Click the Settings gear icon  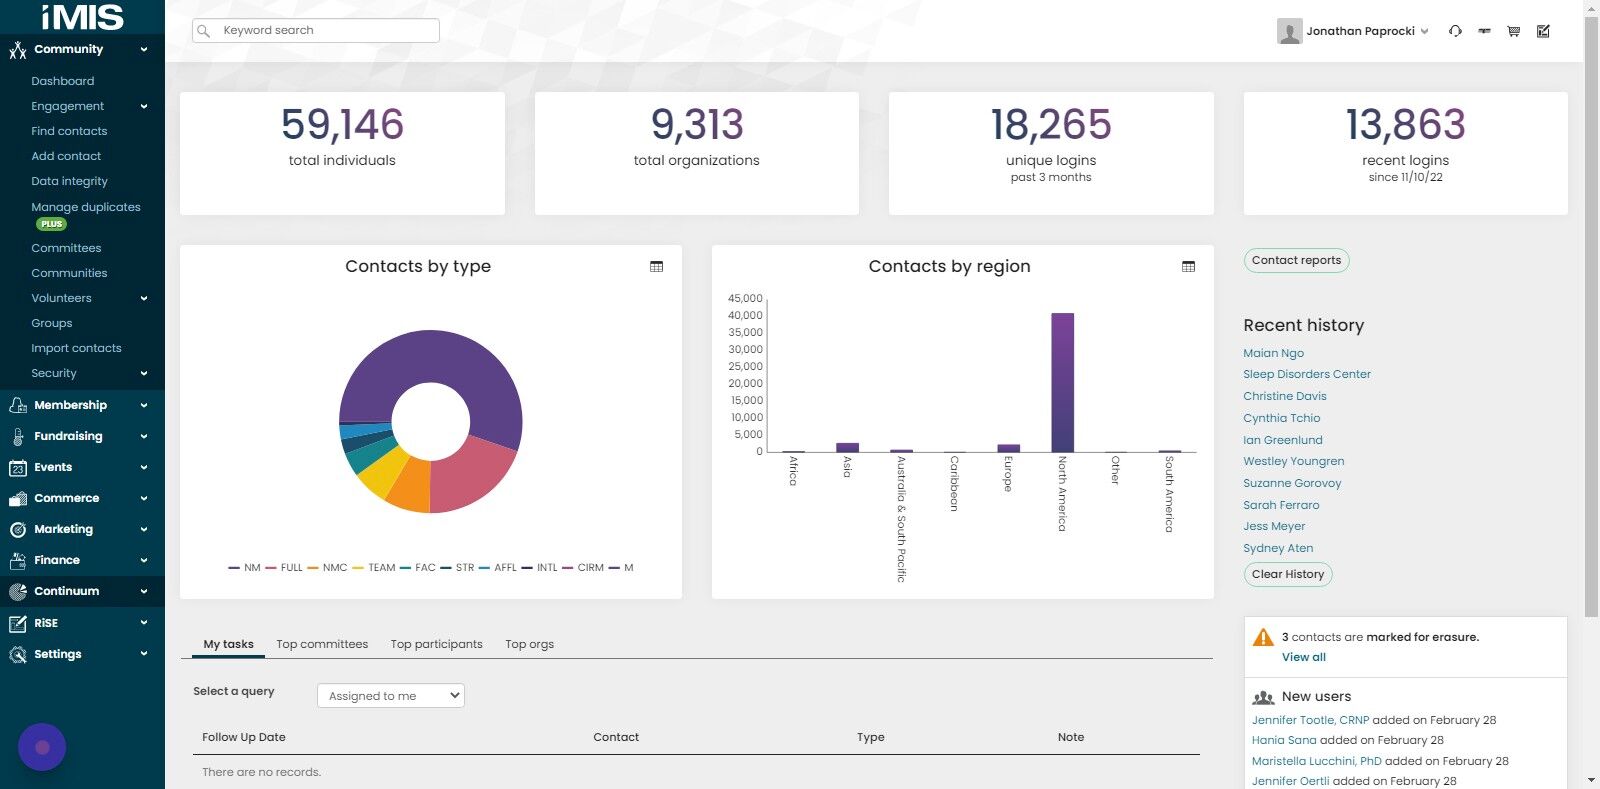tap(17, 654)
